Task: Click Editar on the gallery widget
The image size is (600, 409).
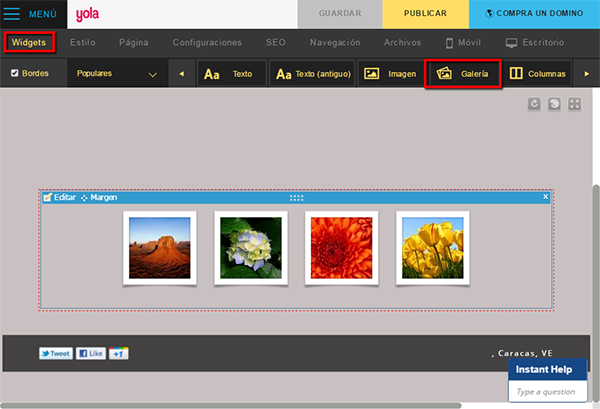Action: (x=59, y=197)
